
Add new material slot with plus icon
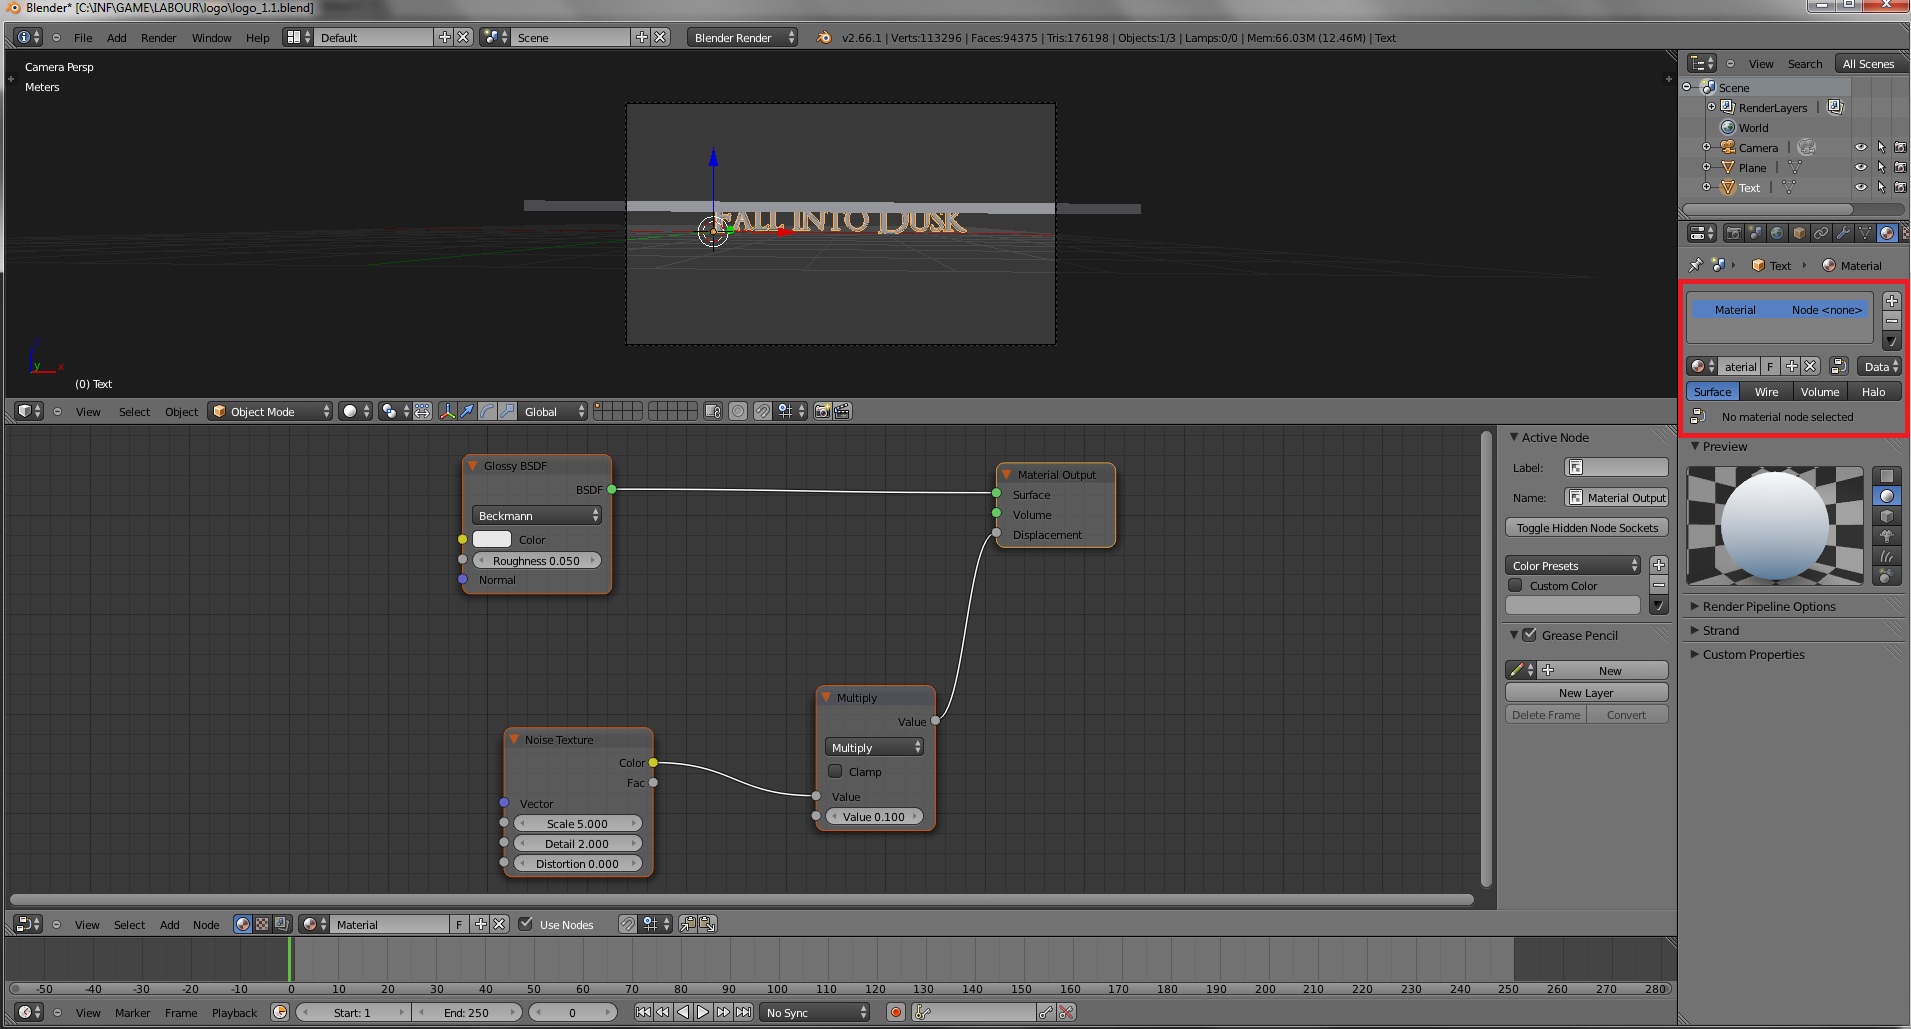tap(1891, 301)
